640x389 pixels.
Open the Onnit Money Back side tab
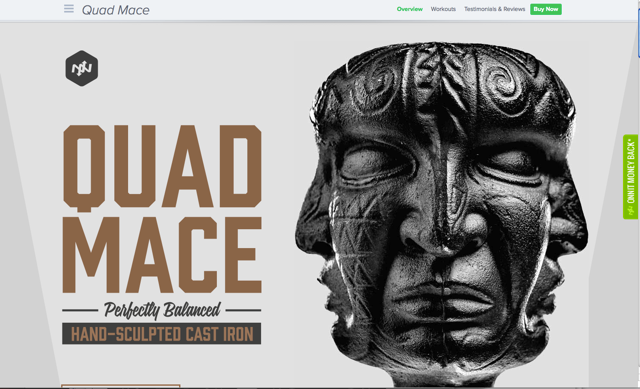coord(631,177)
